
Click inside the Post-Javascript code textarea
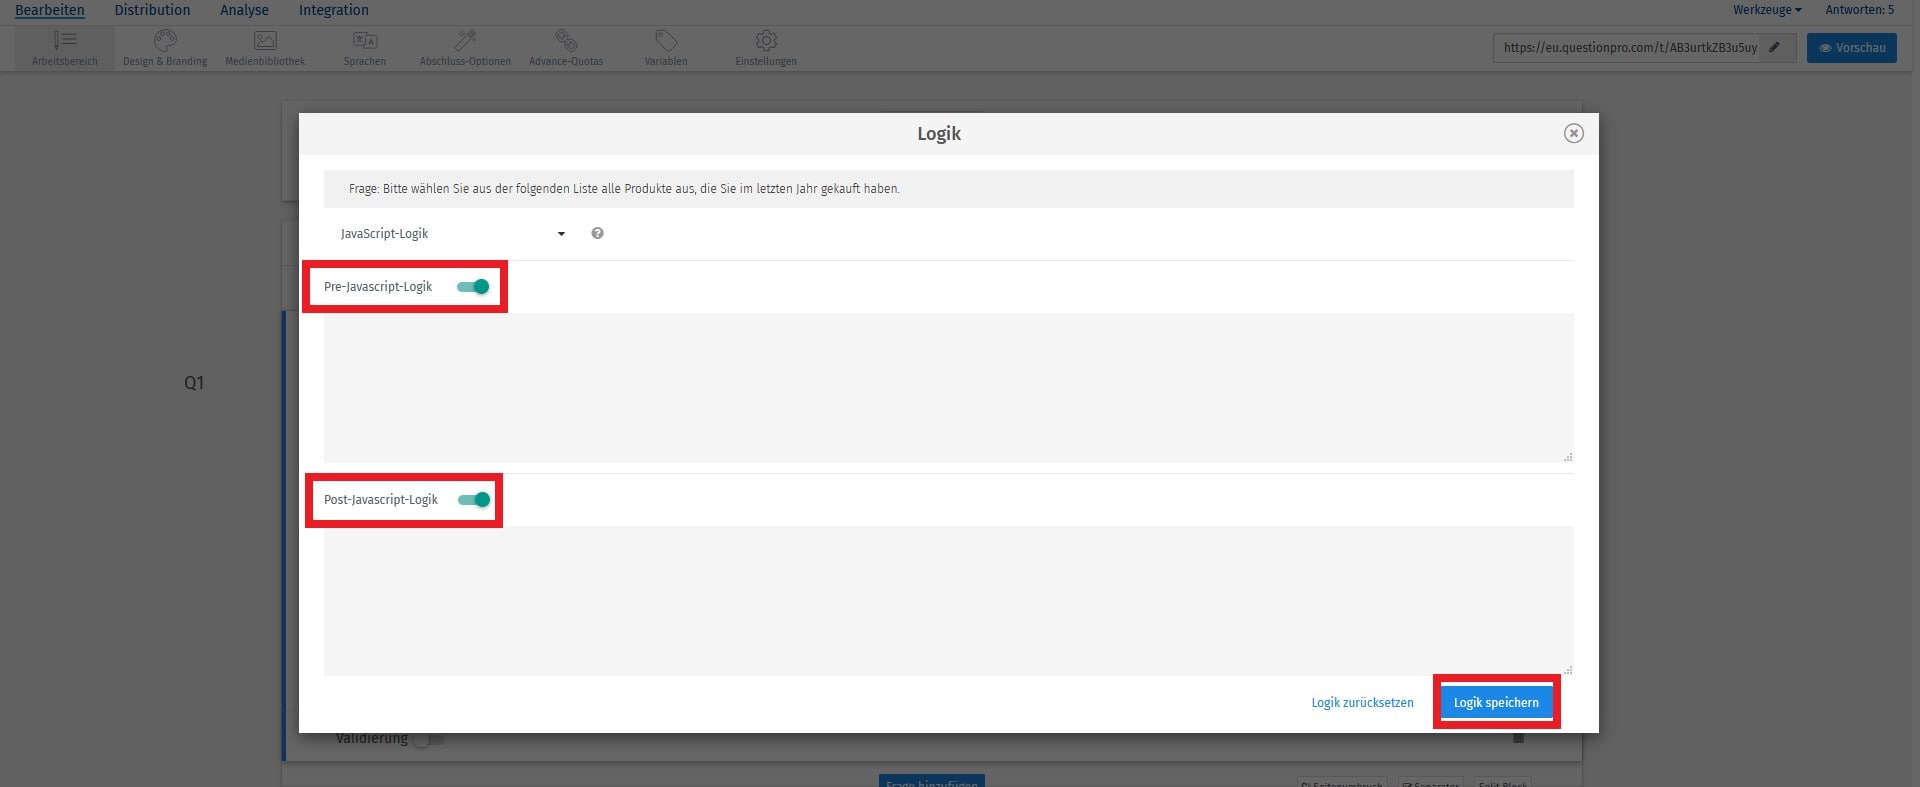[948, 601]
